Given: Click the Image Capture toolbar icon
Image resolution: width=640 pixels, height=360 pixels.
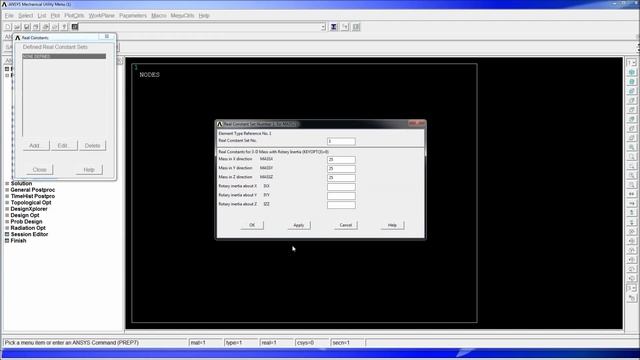Looking at the screenshot, I should click(45, 27).
